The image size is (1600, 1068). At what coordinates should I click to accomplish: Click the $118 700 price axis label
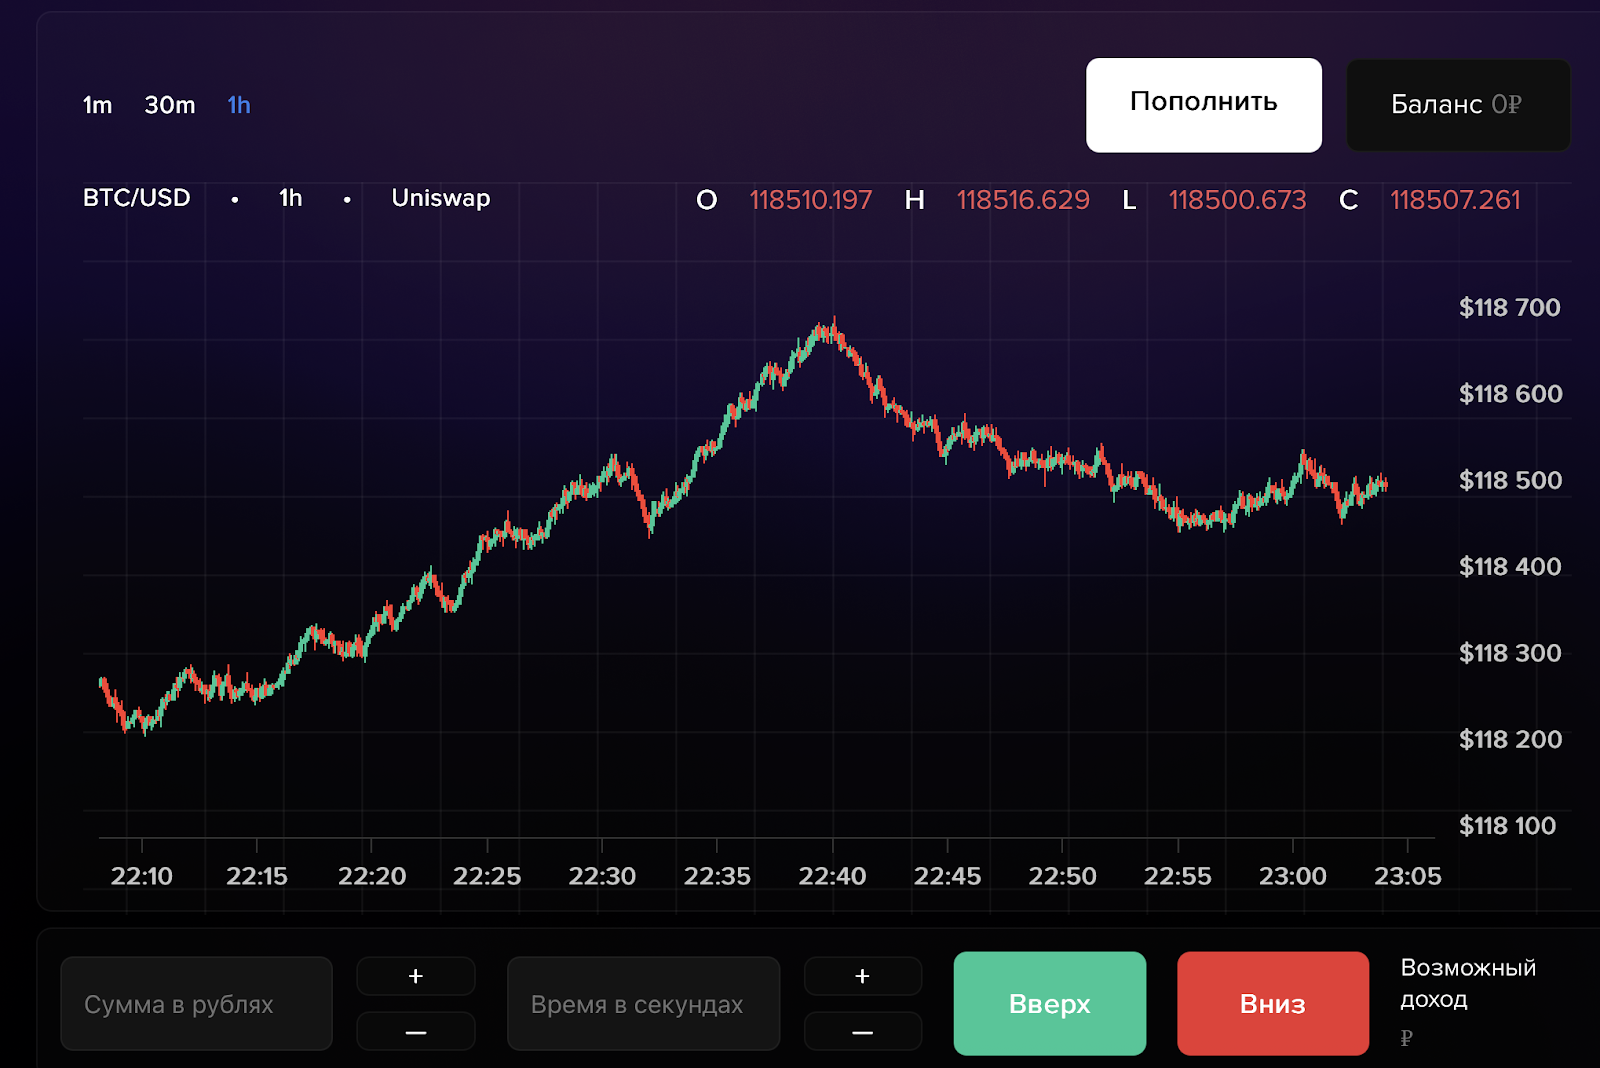click(x=1510, y=308)
